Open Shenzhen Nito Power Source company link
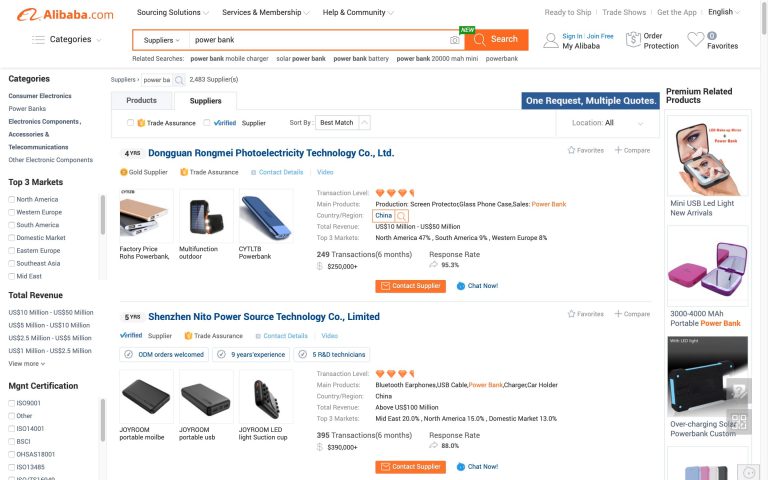 pos(264,316)
